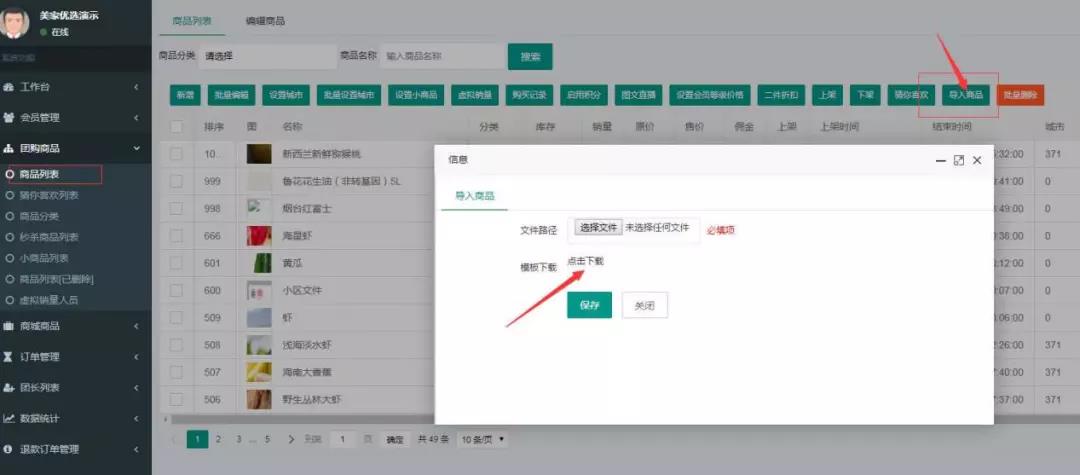The image size is (1080, 475).
Task: Click the 团购商品 sitemap icon
Action: coord(9,148)
